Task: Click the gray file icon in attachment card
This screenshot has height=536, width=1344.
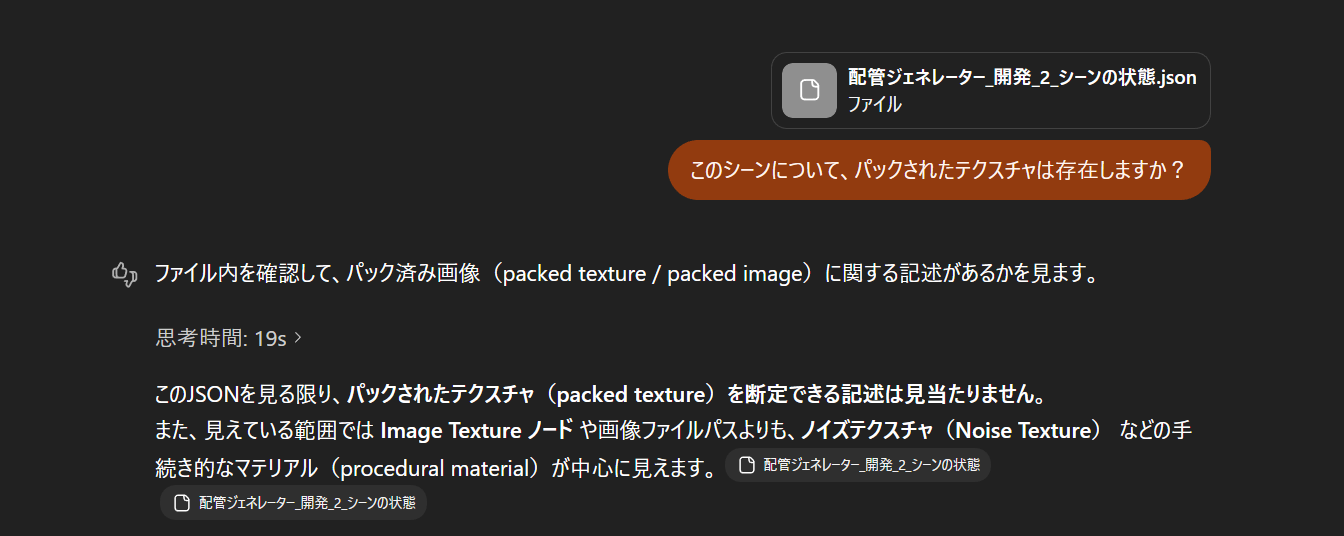Action: pos(809,90)
